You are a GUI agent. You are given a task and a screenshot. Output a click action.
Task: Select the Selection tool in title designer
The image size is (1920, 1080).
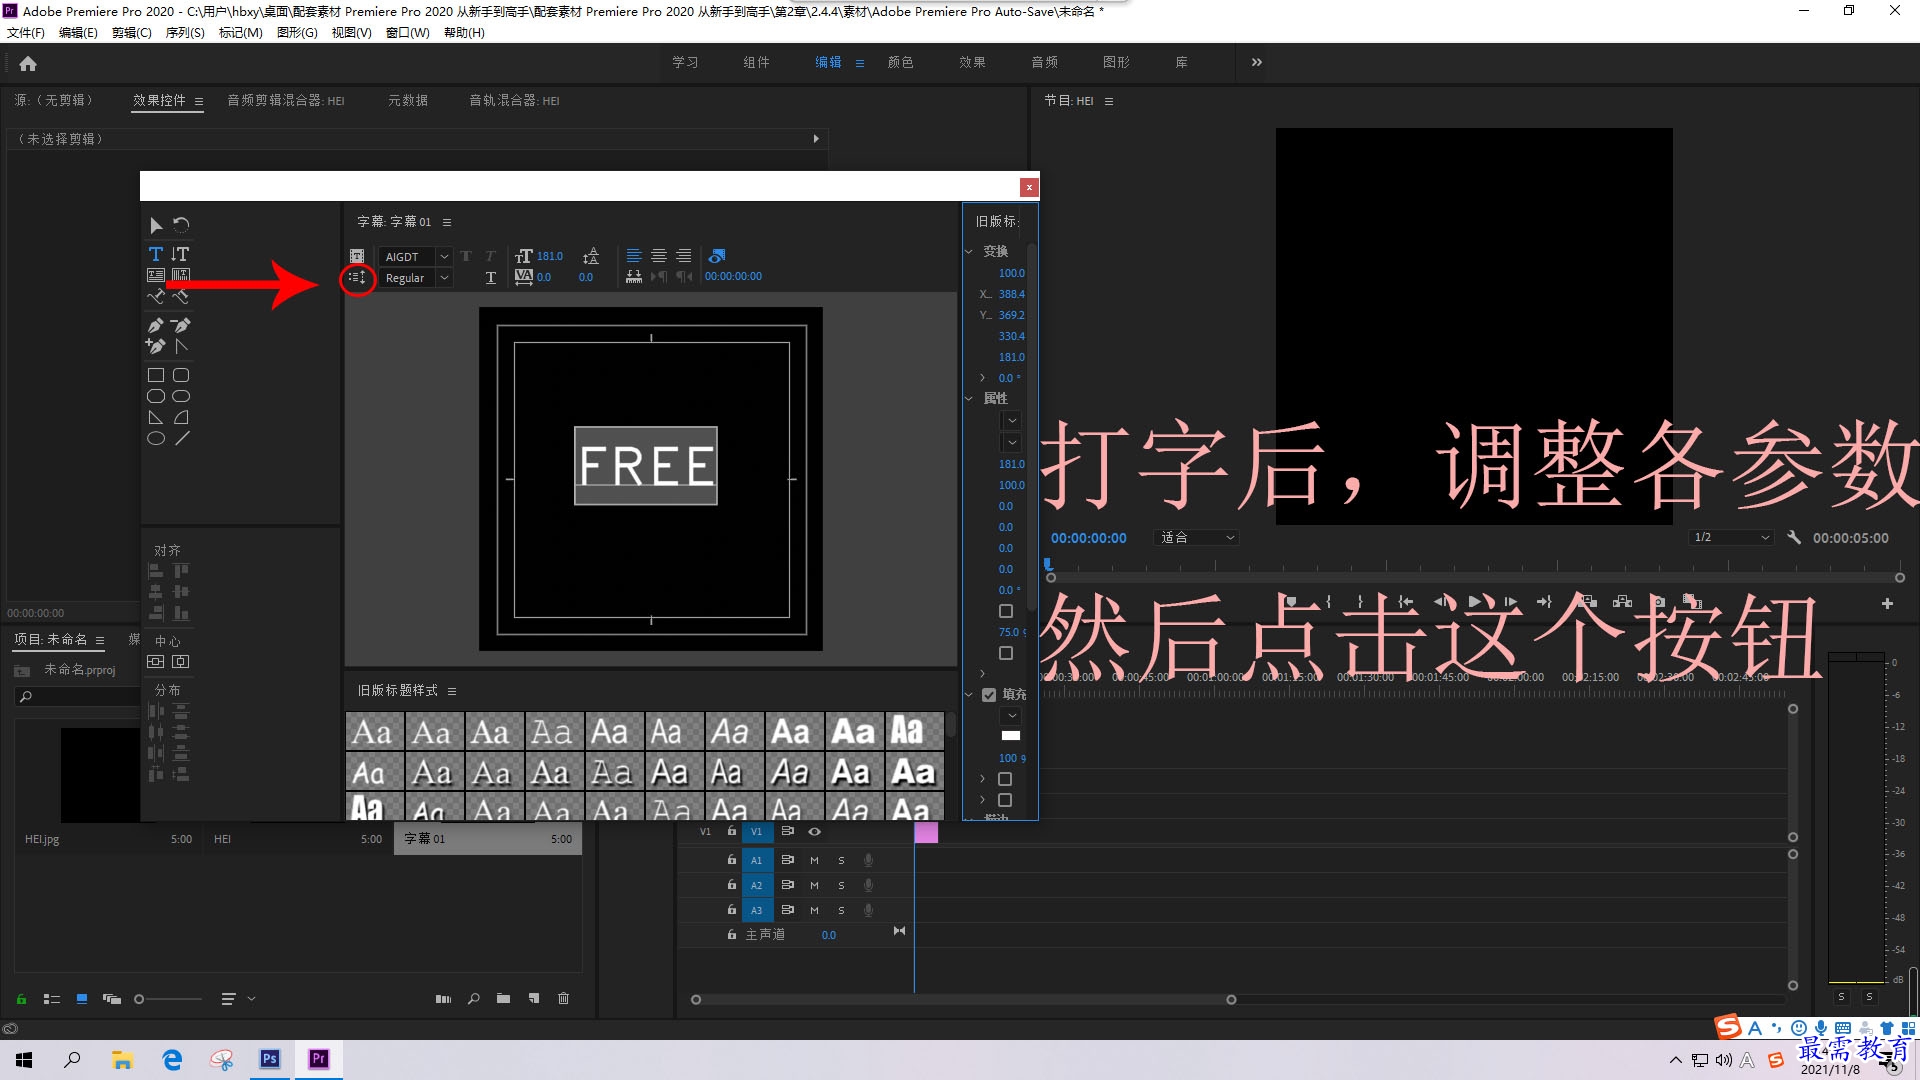pyautogui.click(x=155, y=225)
